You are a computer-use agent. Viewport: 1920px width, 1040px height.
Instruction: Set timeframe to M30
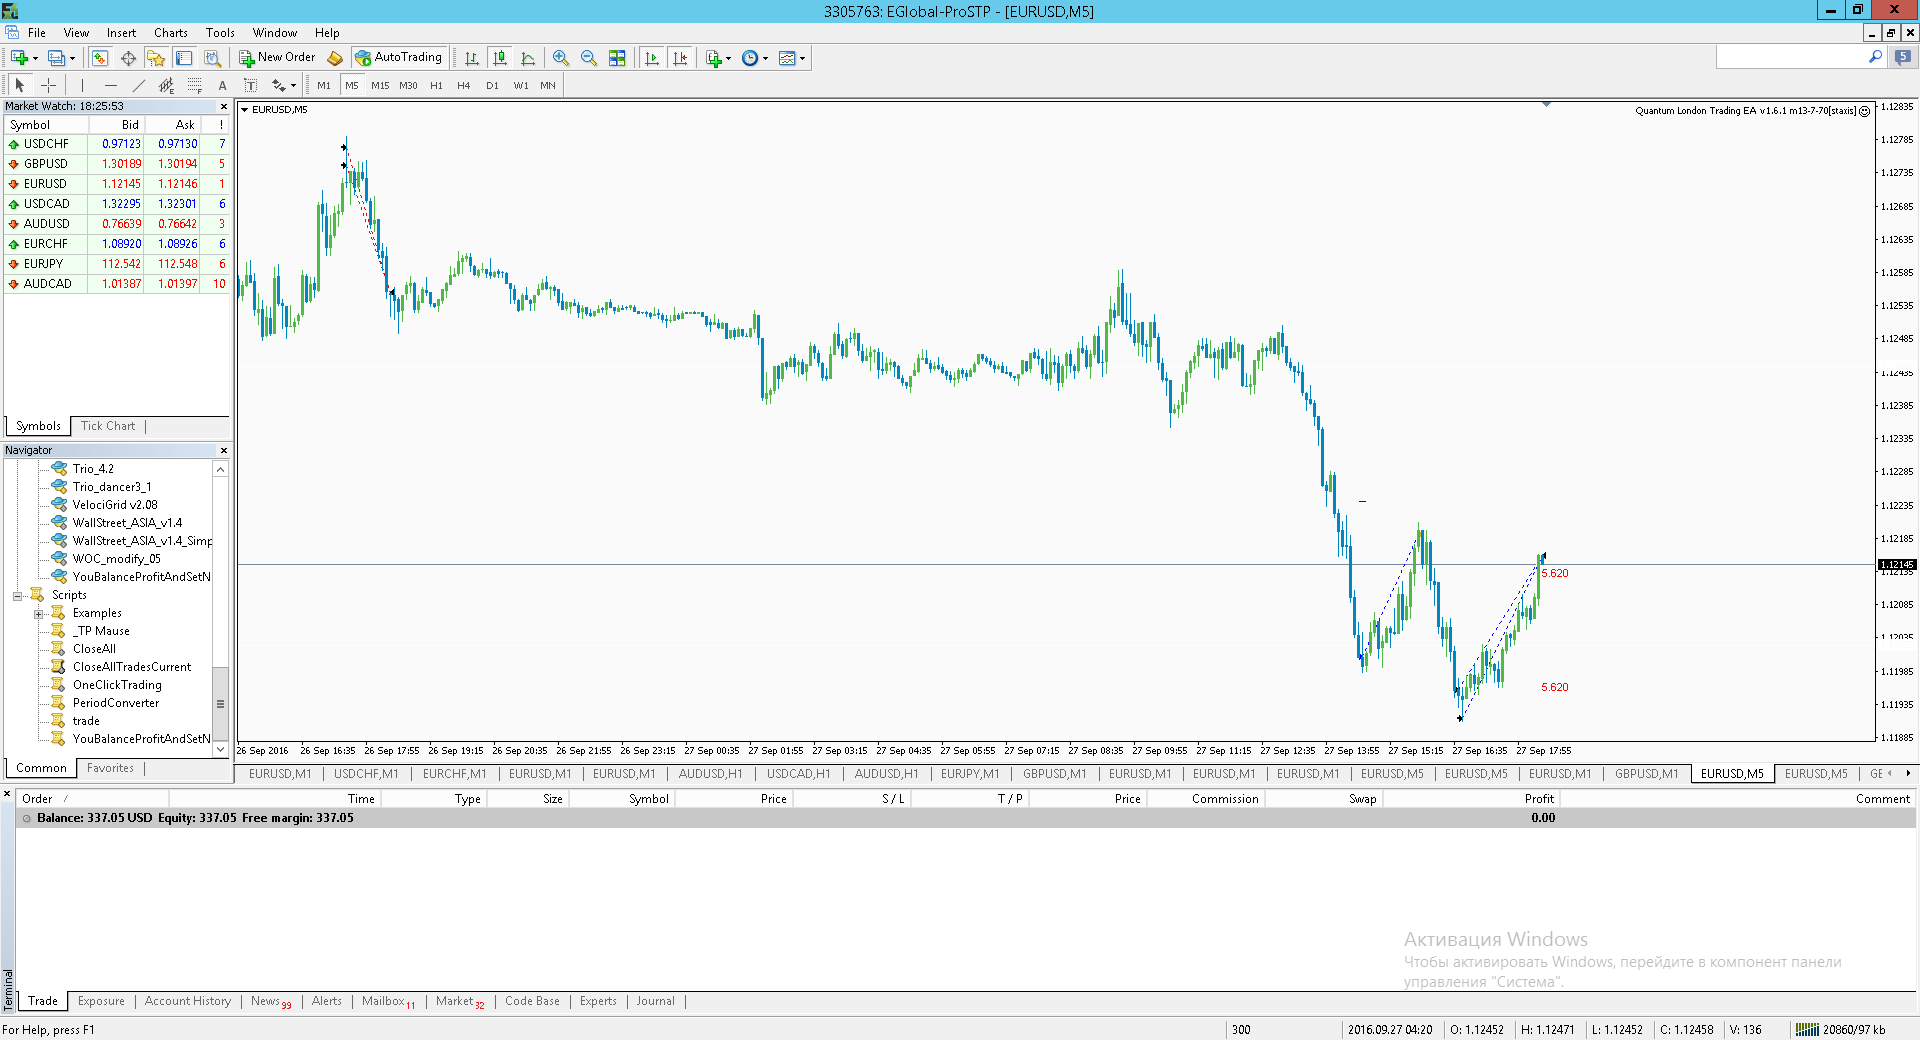click(408, 85)
